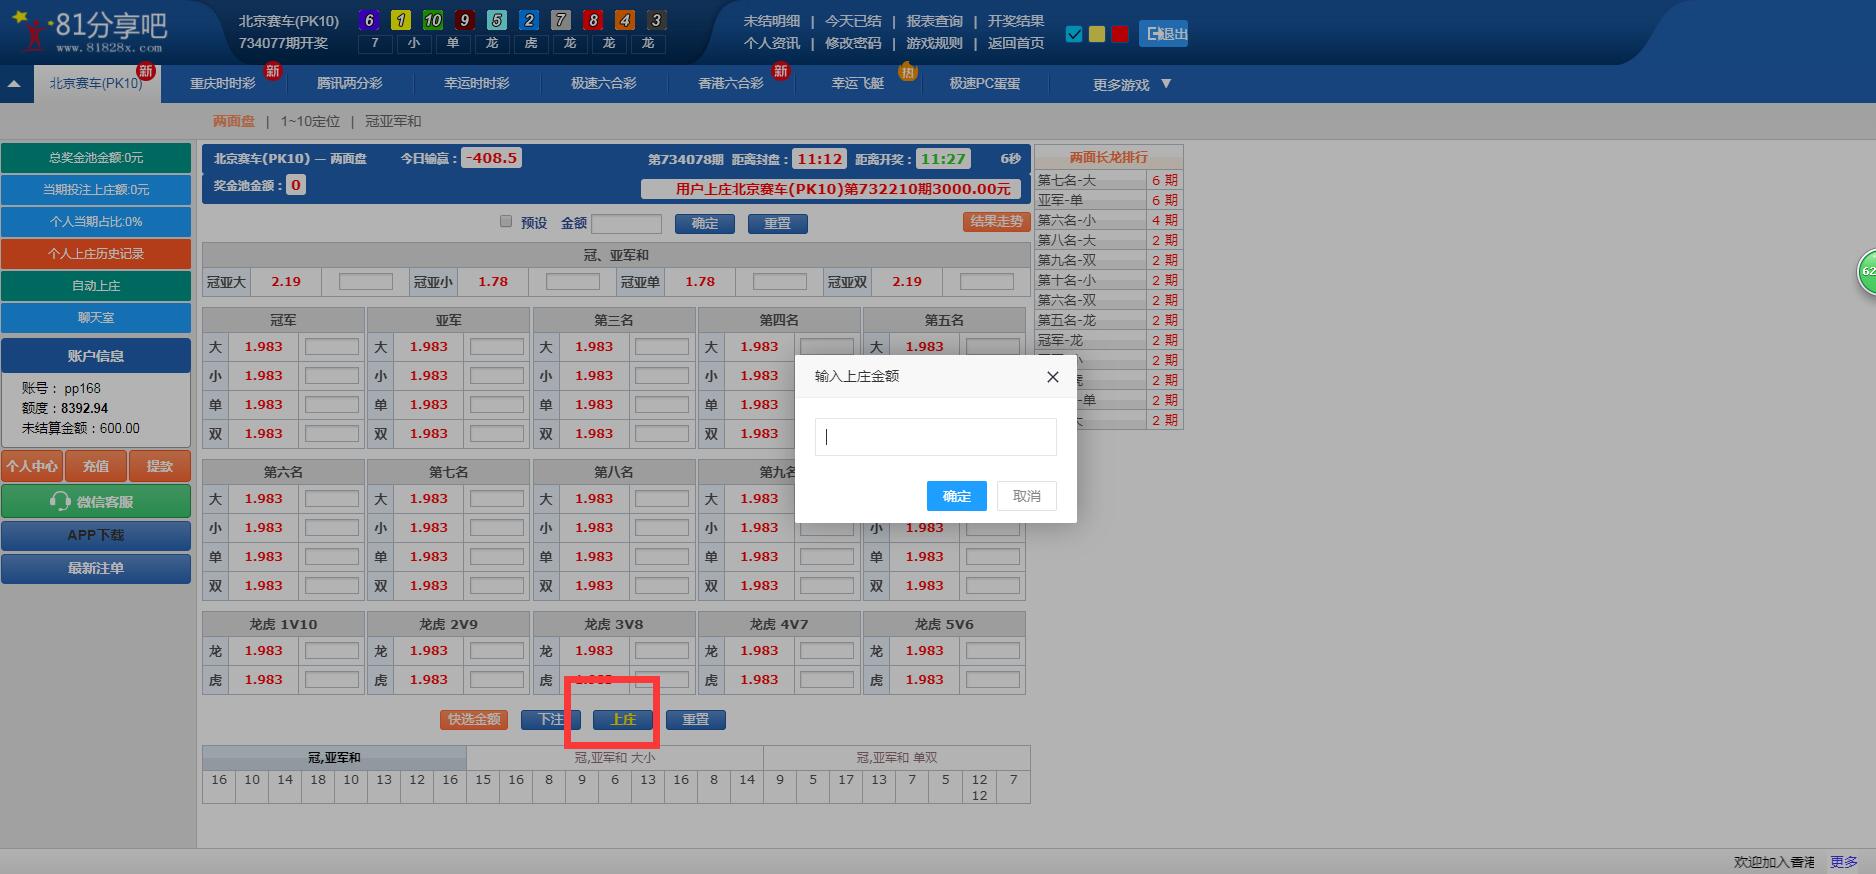Collapse the game bar with up arrow
Image resolution: width=1876 pixels, height=874 pixels.
click(14, 85)
